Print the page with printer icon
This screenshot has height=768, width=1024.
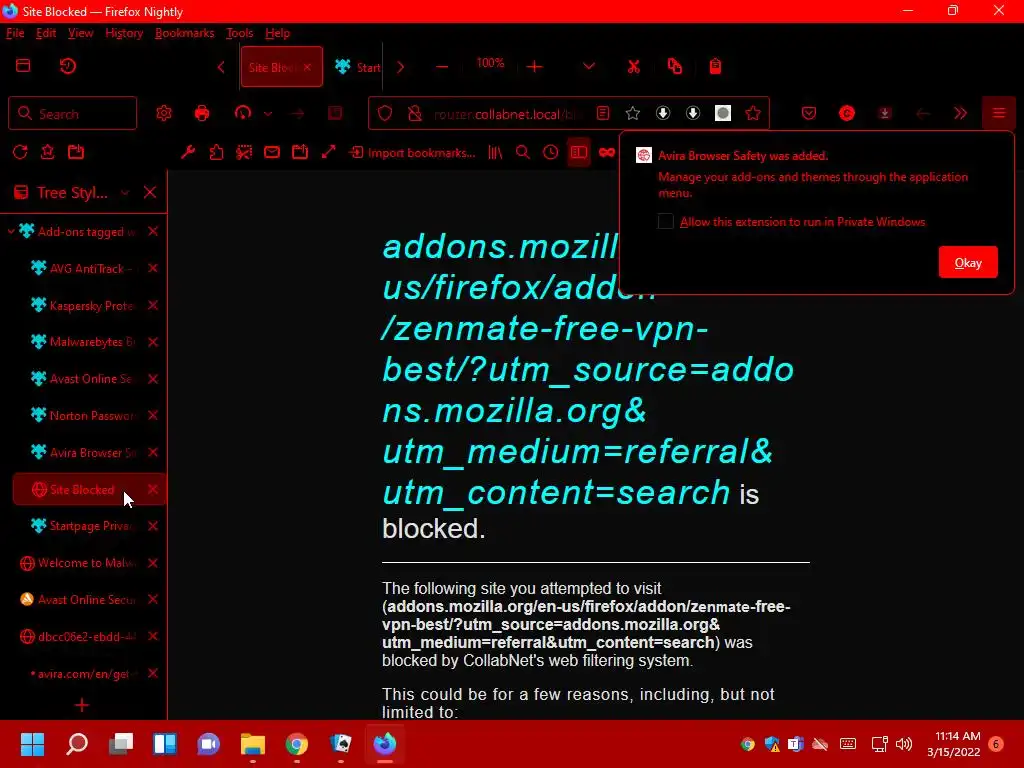coord(202,113)
